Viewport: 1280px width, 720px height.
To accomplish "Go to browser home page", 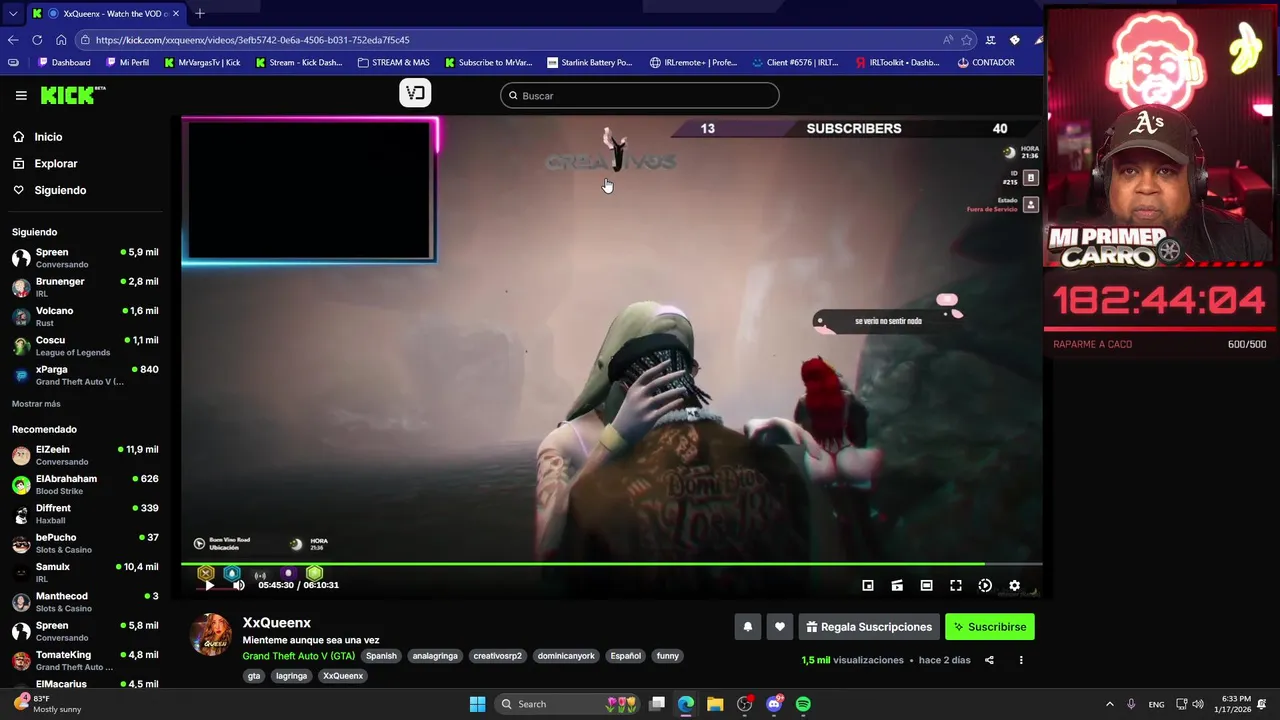I will 61,40.
